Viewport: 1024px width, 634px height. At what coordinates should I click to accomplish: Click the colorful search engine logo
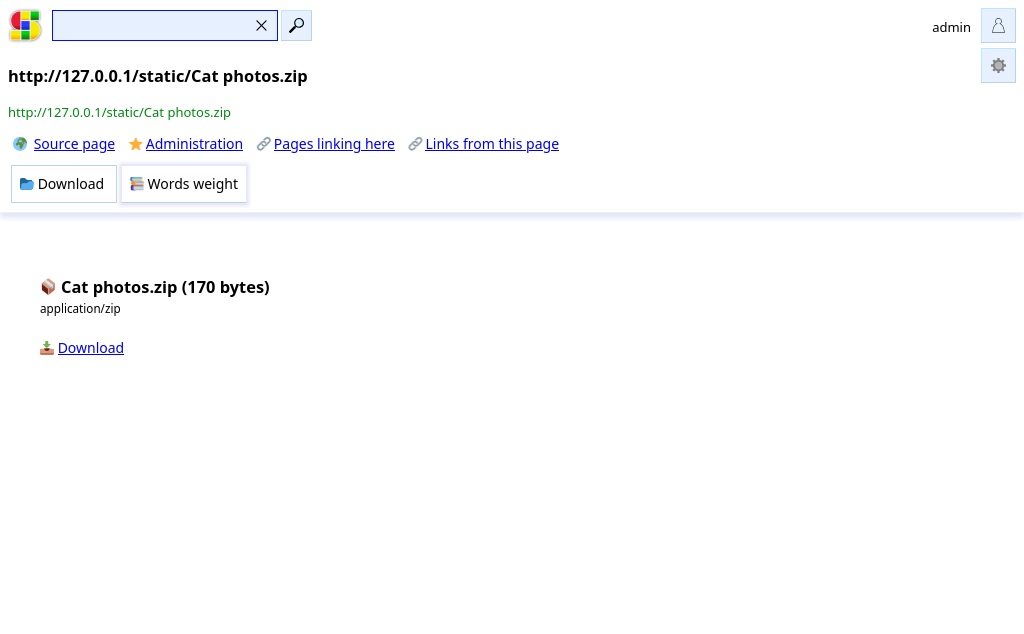(25, 26)
